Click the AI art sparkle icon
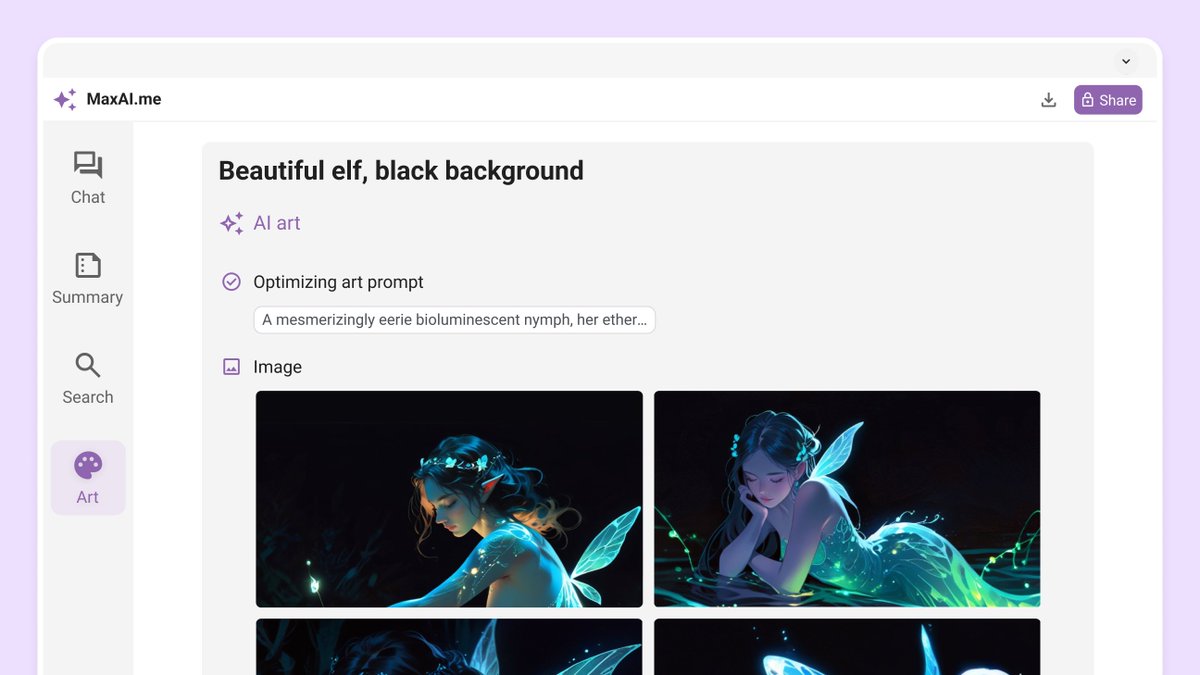The height and width of the screenshot is (675, 1200). click(x=231, y=223)
